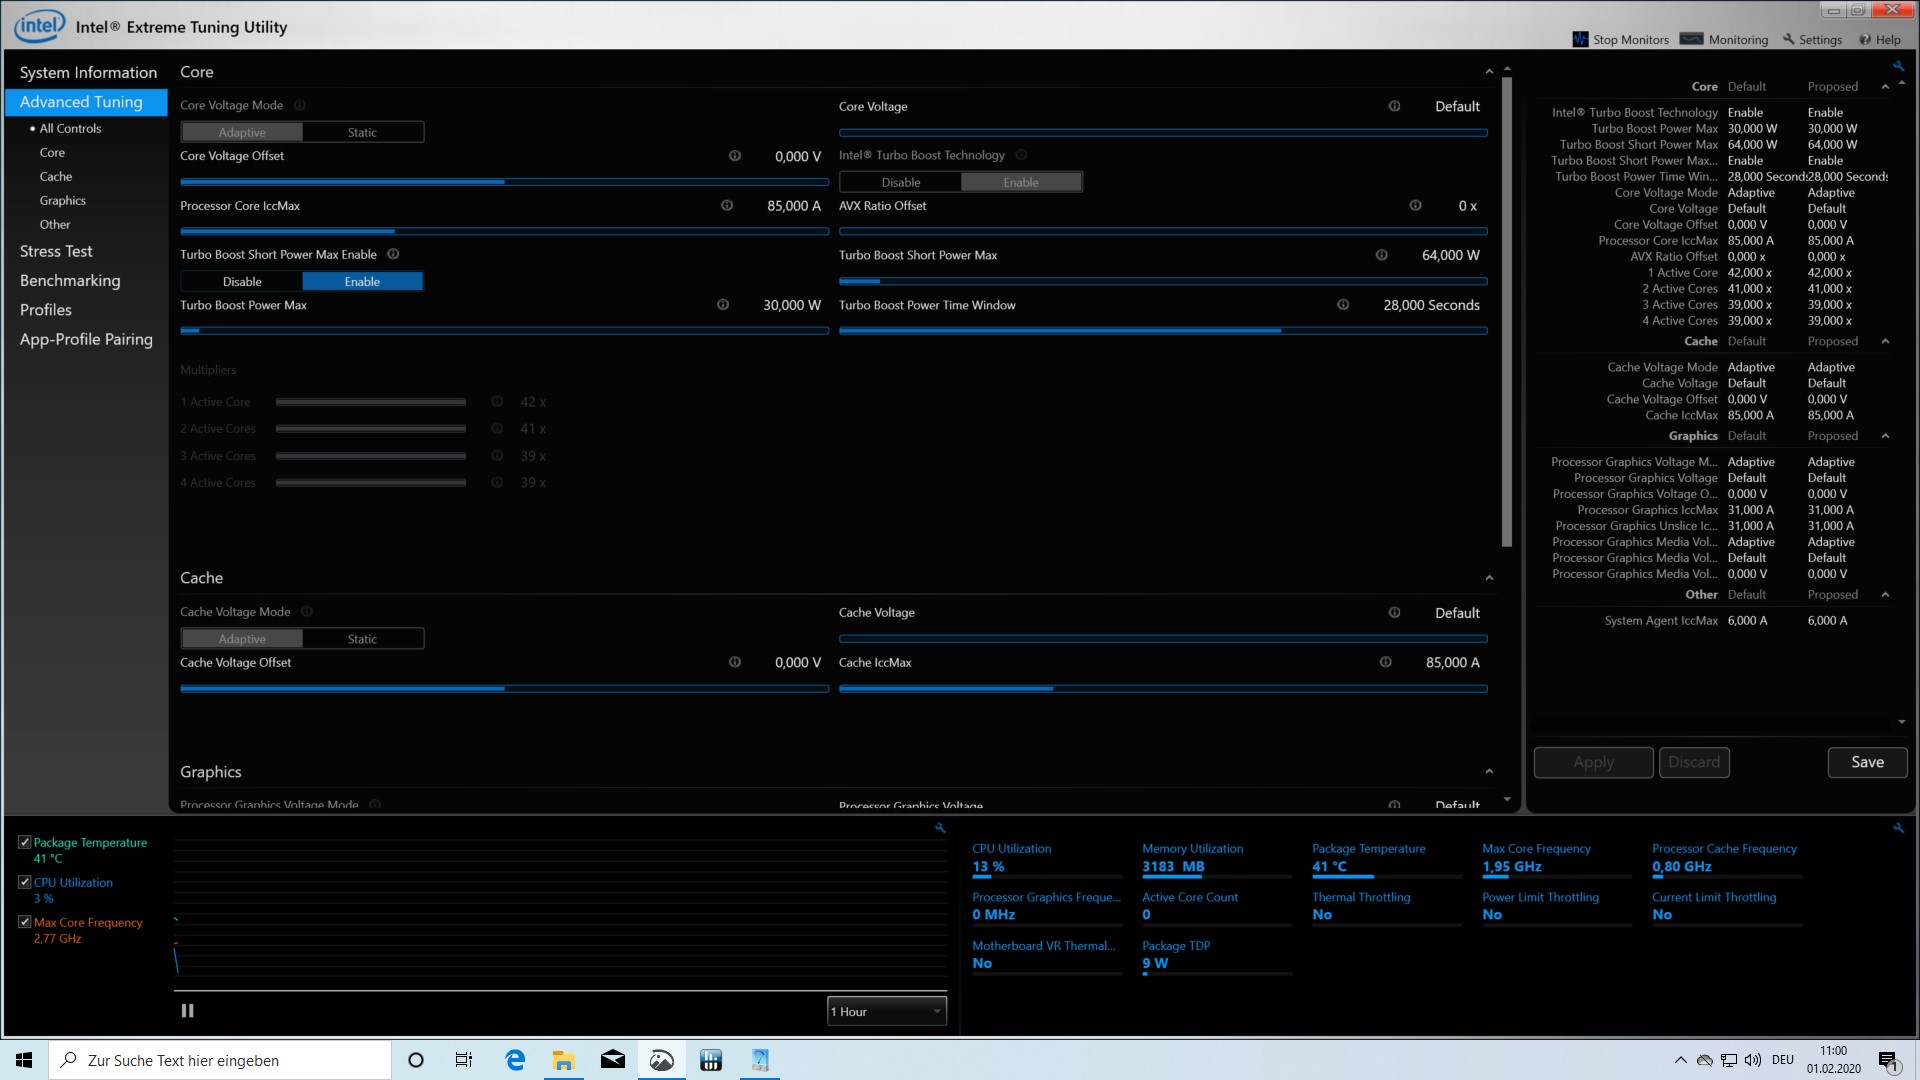Viewport: 1920px width, 1080px height.
Task: Disable Intel Turbo Boost Technology
Action: pos(901,182)
